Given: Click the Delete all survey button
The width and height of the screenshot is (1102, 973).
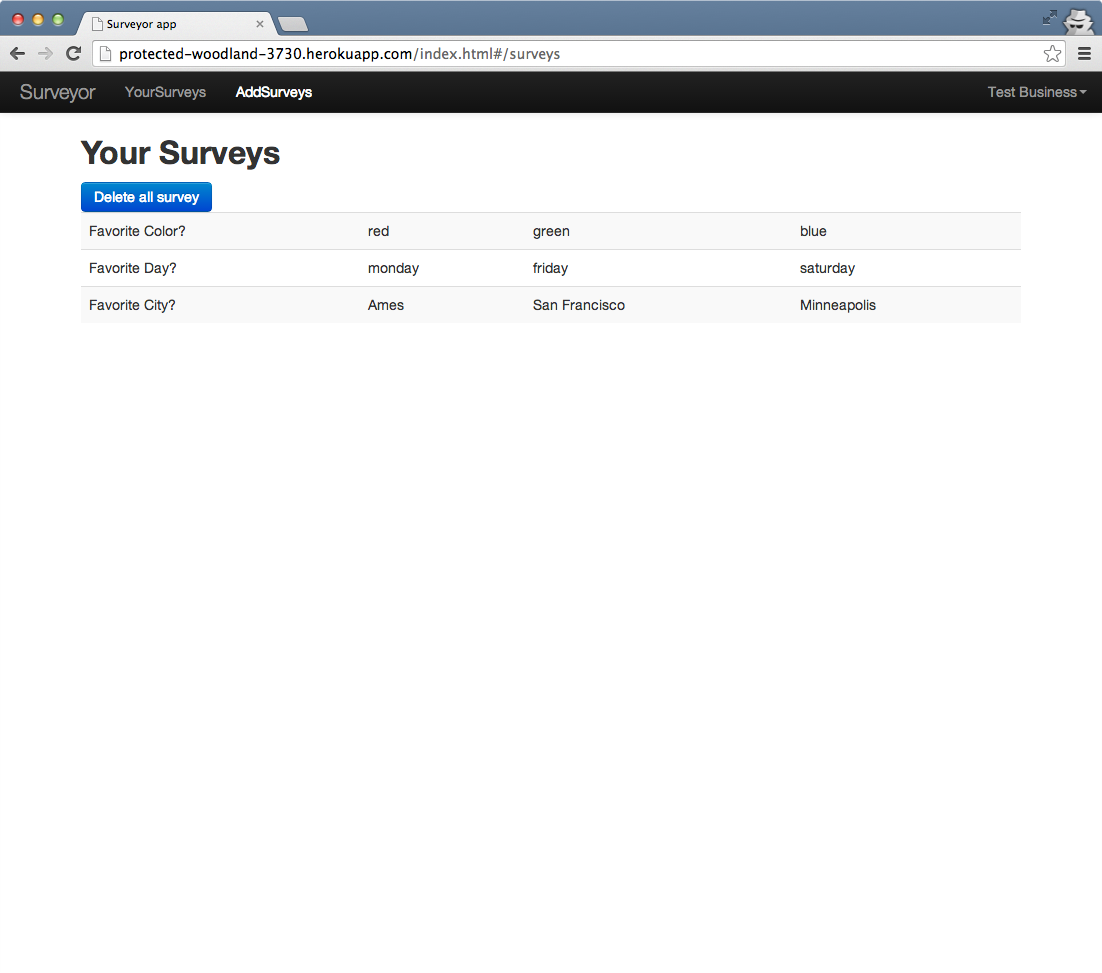Looking at the screenshot, I should point(146,197).
